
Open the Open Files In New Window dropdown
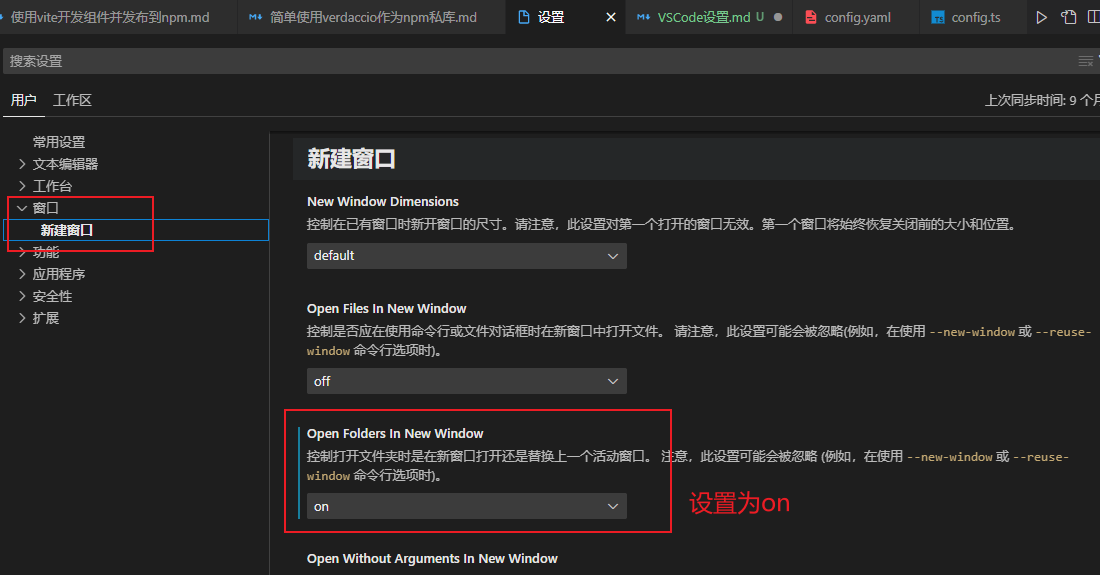coord(466,381)
